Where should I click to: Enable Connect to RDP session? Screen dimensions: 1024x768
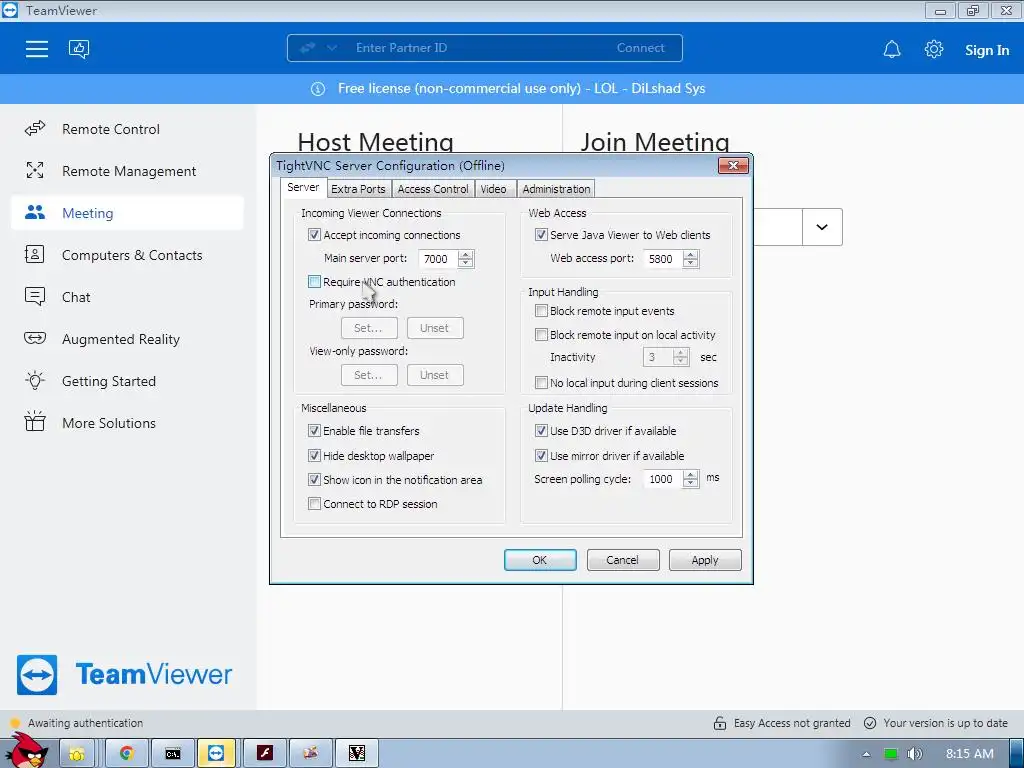pyautogui.click(x=314, y=504)
